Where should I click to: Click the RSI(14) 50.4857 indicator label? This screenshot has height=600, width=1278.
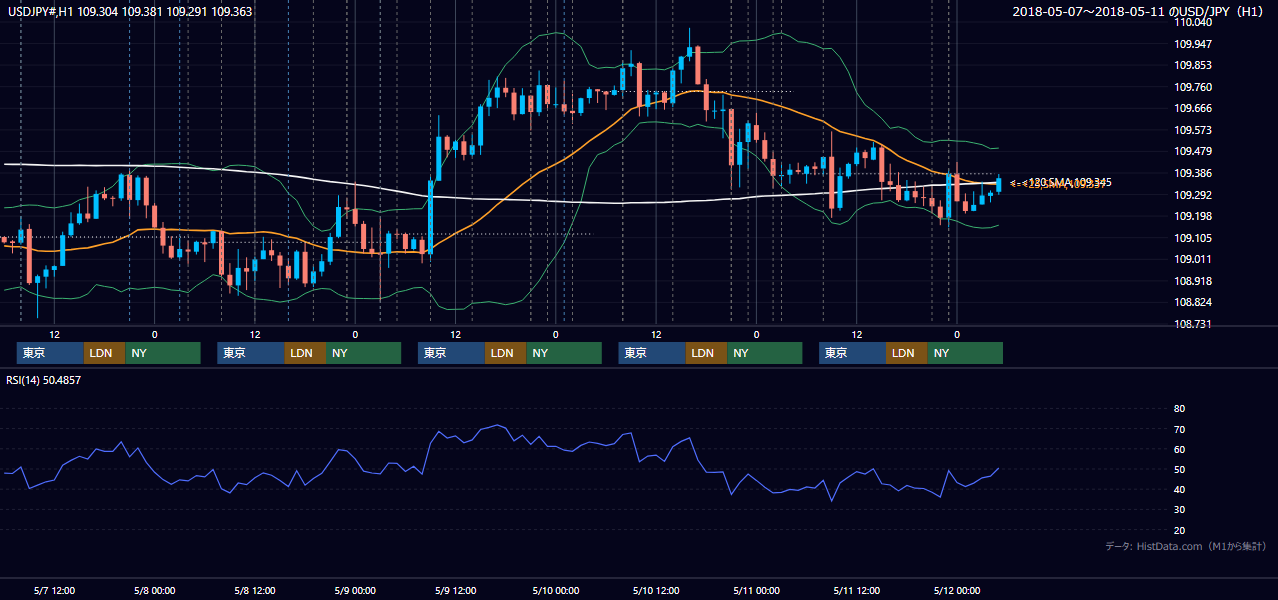tap(43, 380)
